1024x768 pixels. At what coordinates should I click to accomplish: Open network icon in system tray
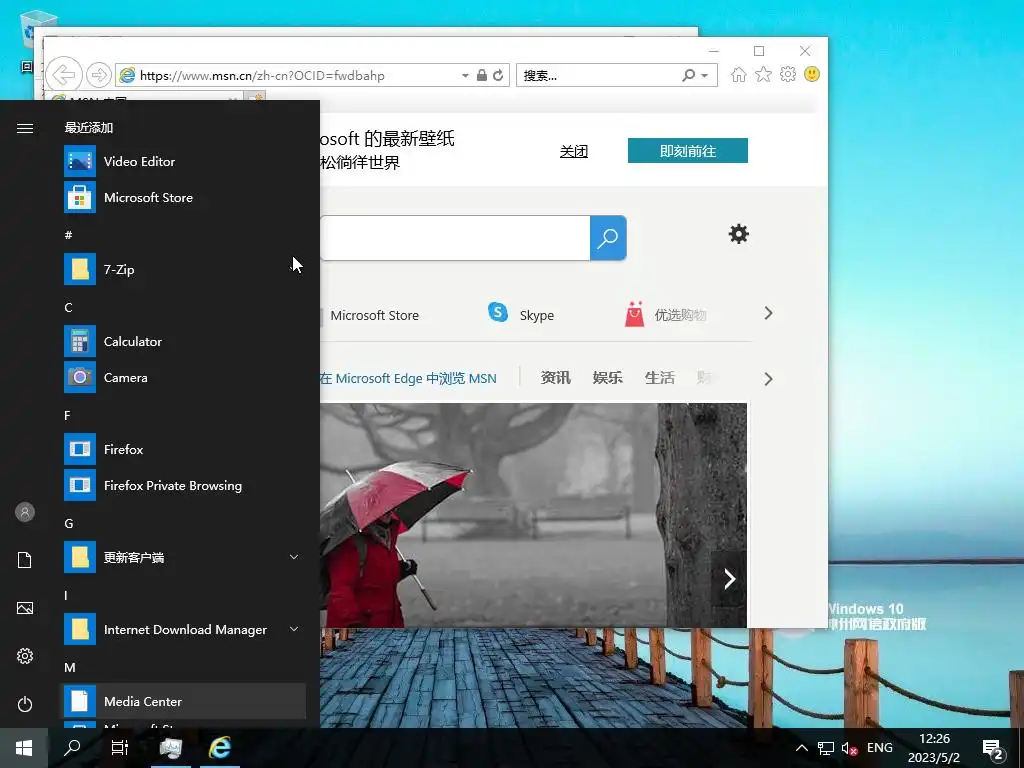pyautogui.click(x=826, y=748)
